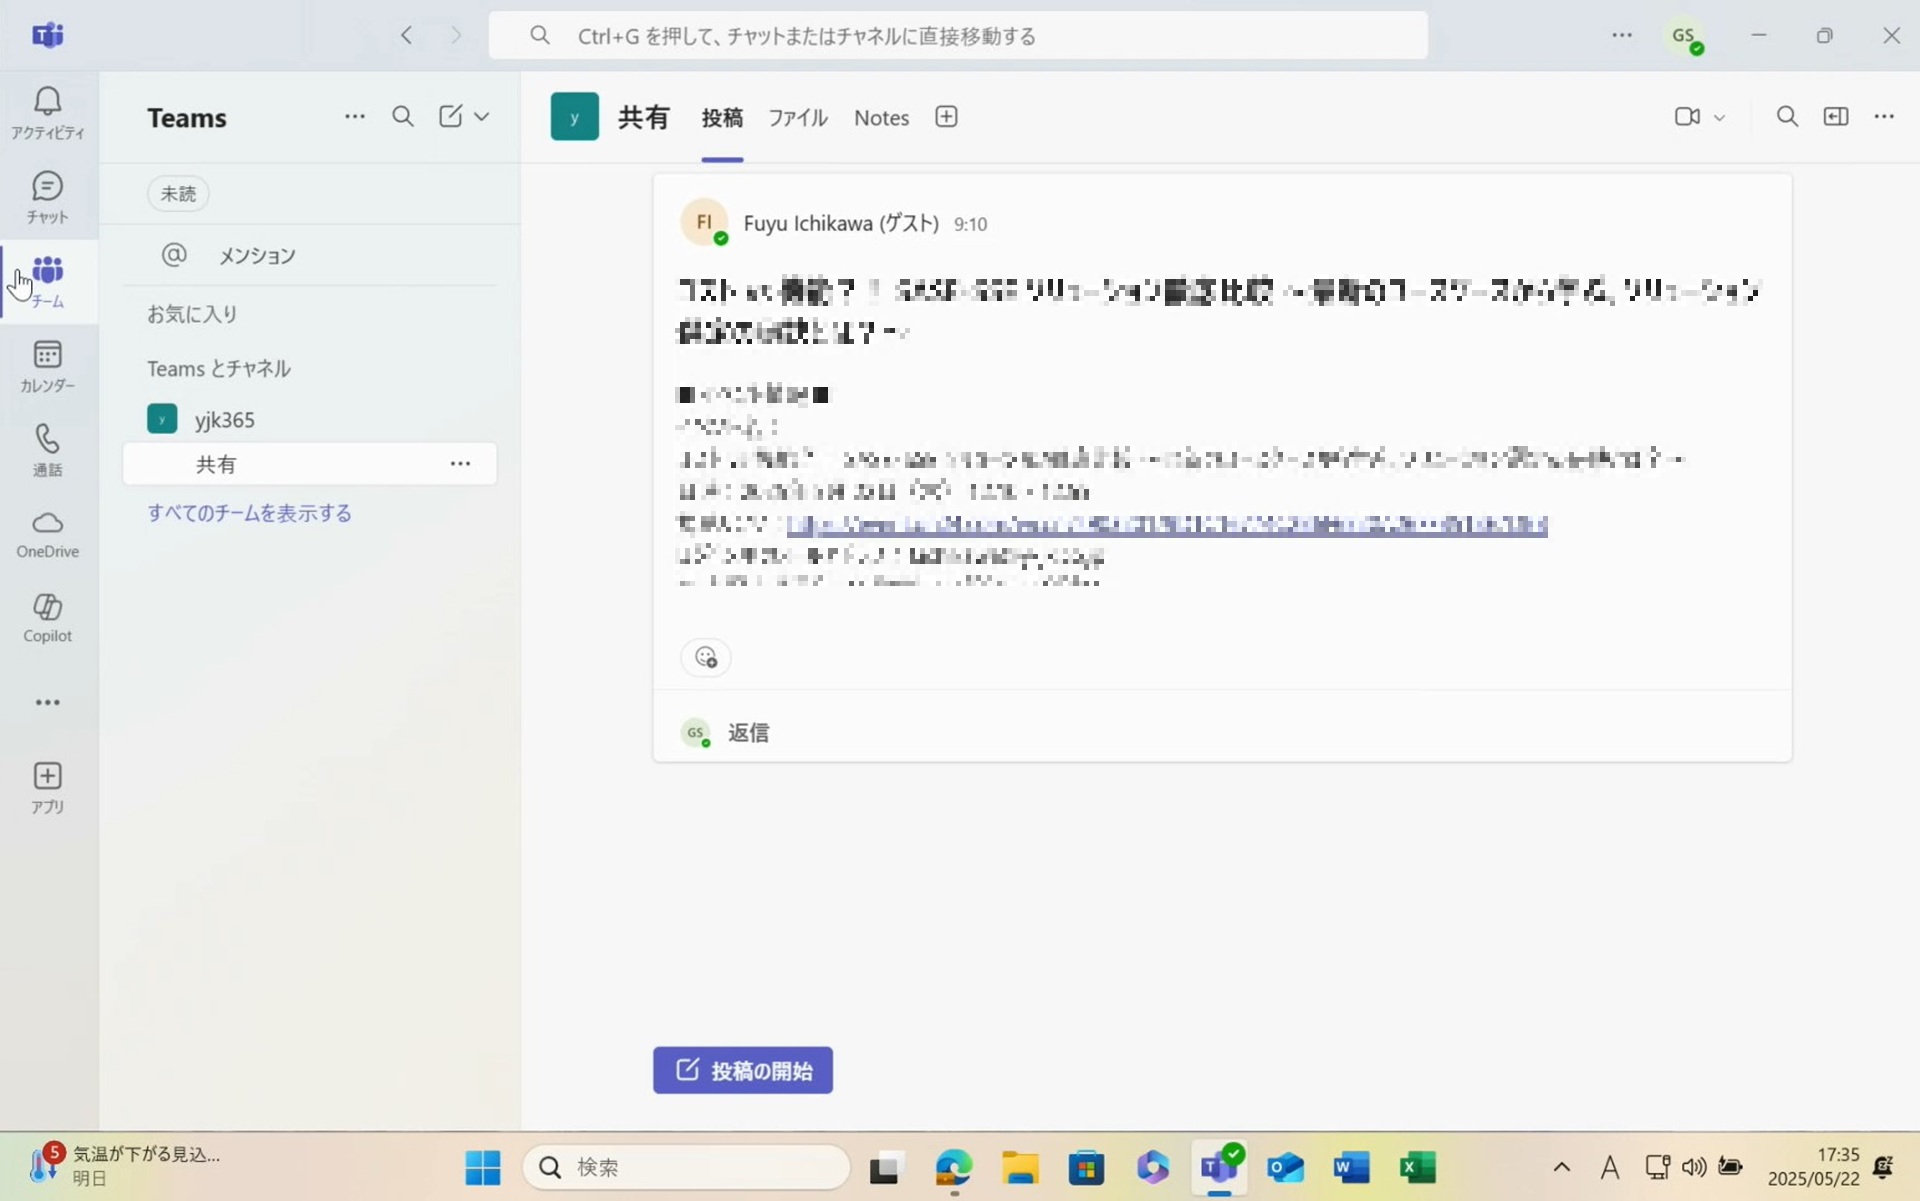Open channel header more options

1884,116
